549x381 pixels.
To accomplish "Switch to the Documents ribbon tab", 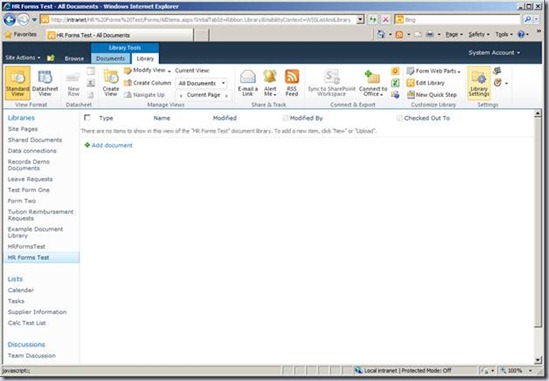I will click(x=110, y=58).
